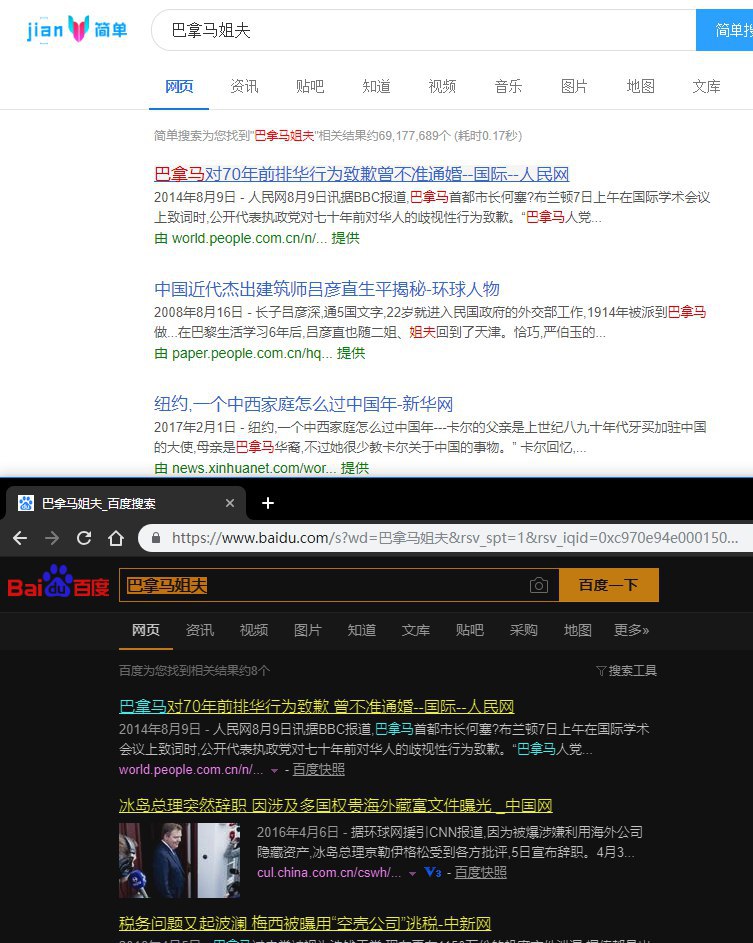The width and height of the screenshot is (753, 943).
Task: Click the Jian search input field
Action: coord(420,31)
